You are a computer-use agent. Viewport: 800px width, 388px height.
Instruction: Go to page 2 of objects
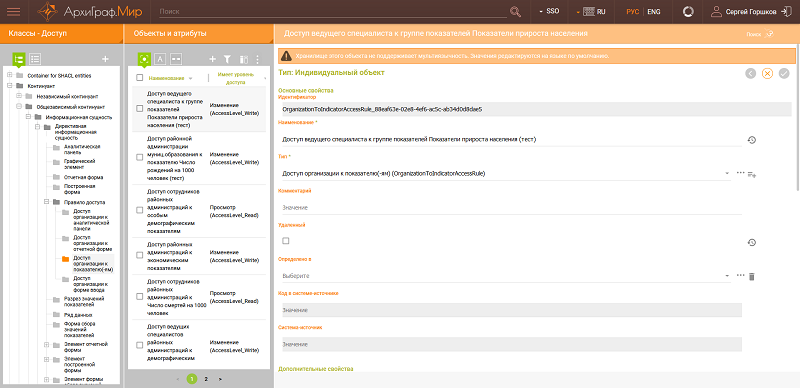pyautogui.click(x=206, y=379)
